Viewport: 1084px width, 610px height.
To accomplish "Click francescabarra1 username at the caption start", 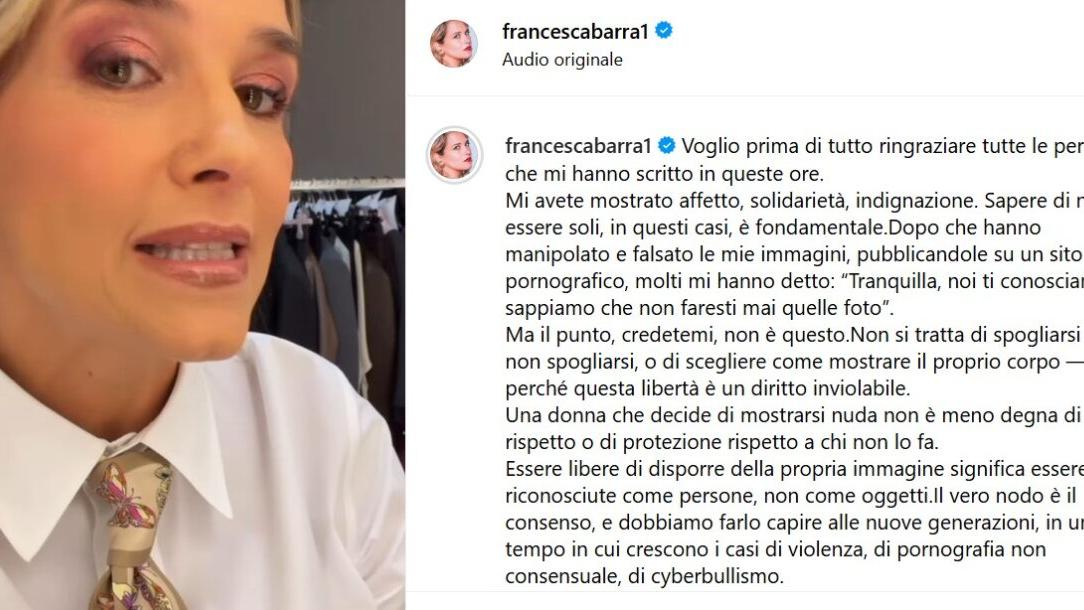I will pos(579,146).
